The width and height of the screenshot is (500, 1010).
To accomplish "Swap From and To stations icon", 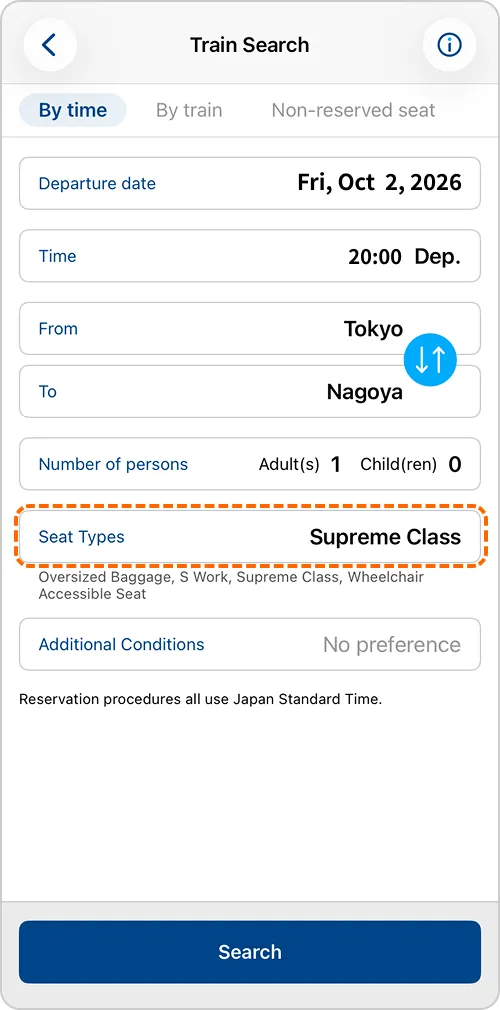I will coord(430,360).
